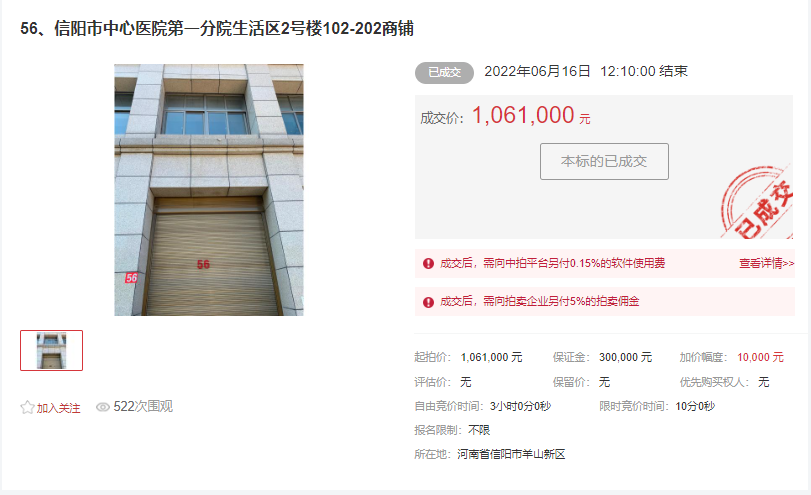Viewport: 811px width, 495px height.
Task: Click the 本标的已成交 button
Action: coord(604,161)
